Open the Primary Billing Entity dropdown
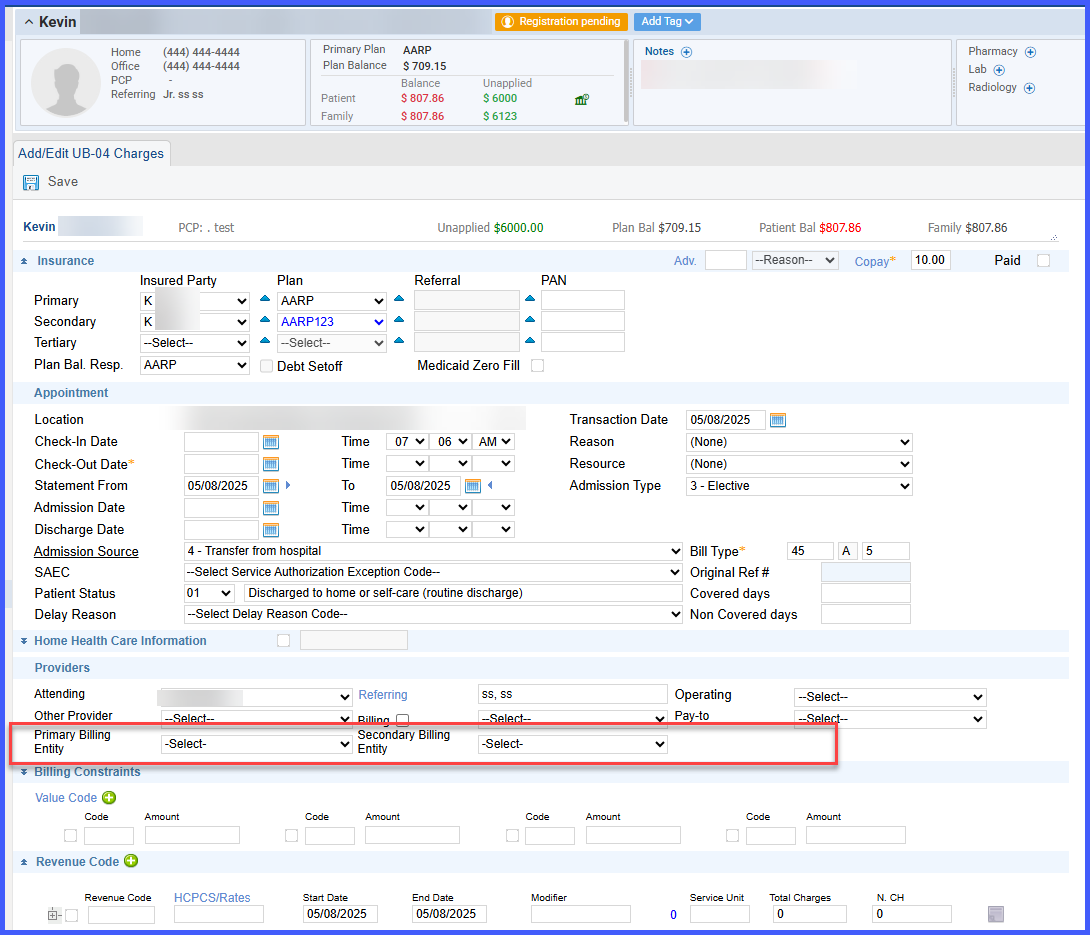 click(x=257, y=744)
